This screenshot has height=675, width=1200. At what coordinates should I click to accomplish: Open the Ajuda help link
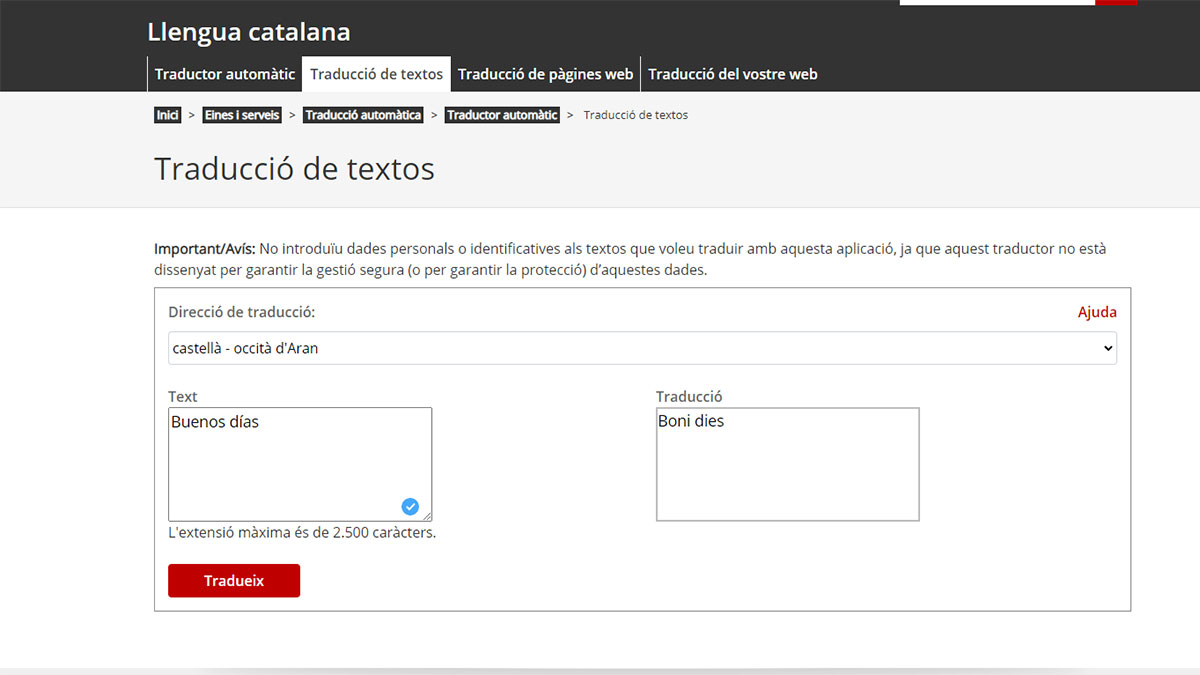pyautogui.click(x=1097, y=312)
